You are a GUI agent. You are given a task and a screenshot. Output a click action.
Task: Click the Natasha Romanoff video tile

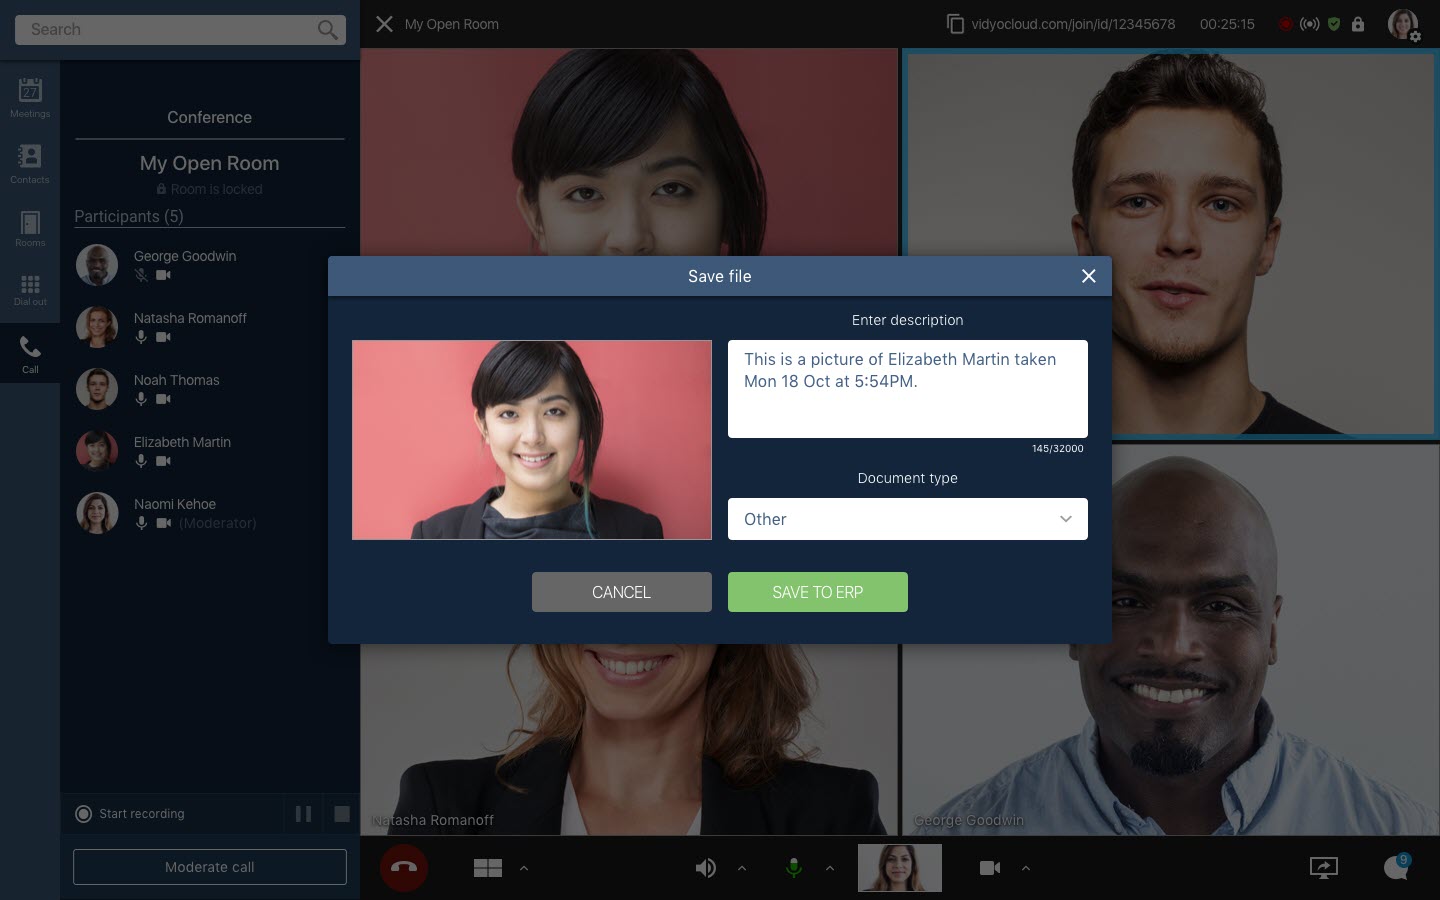pos(629,740)
